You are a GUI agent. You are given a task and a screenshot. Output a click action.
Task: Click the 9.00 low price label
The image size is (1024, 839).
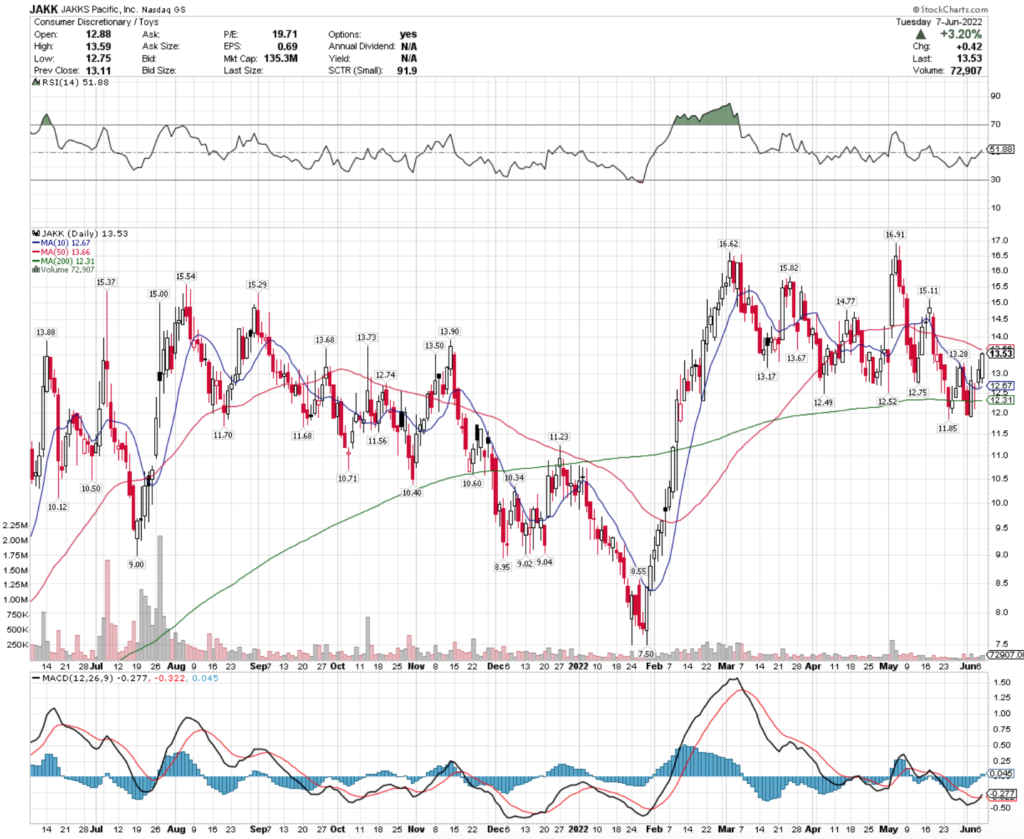tap(136, 564)
